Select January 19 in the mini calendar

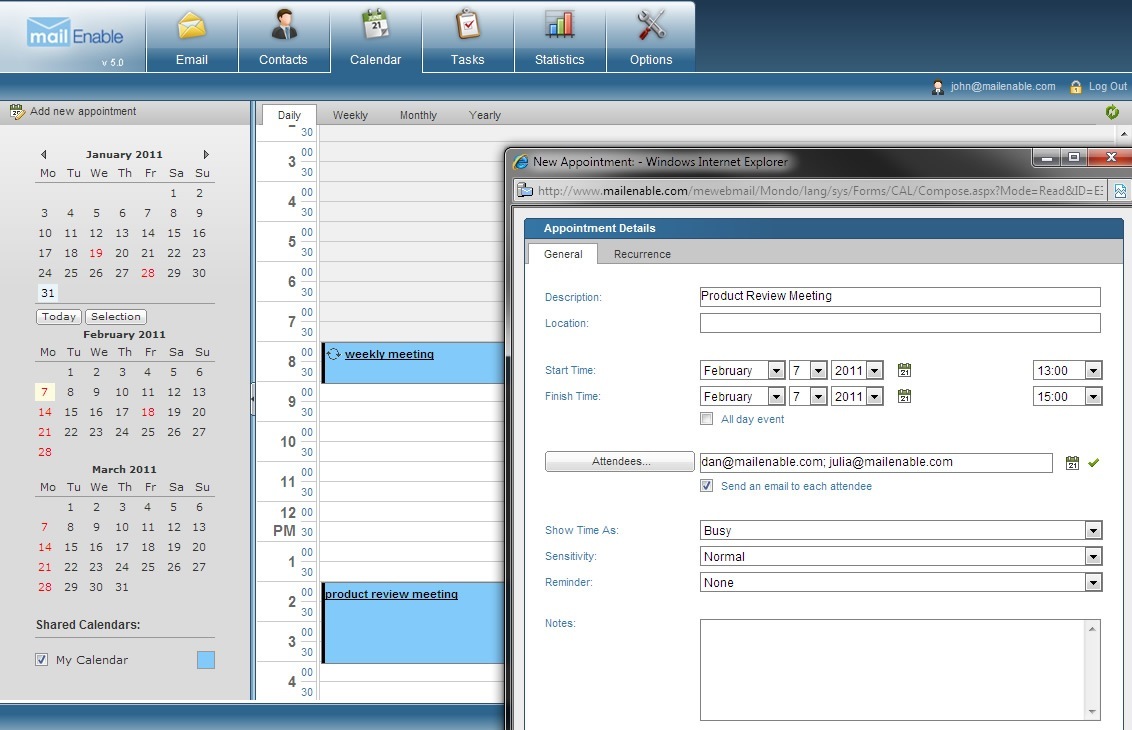click(x=96, y=253)
